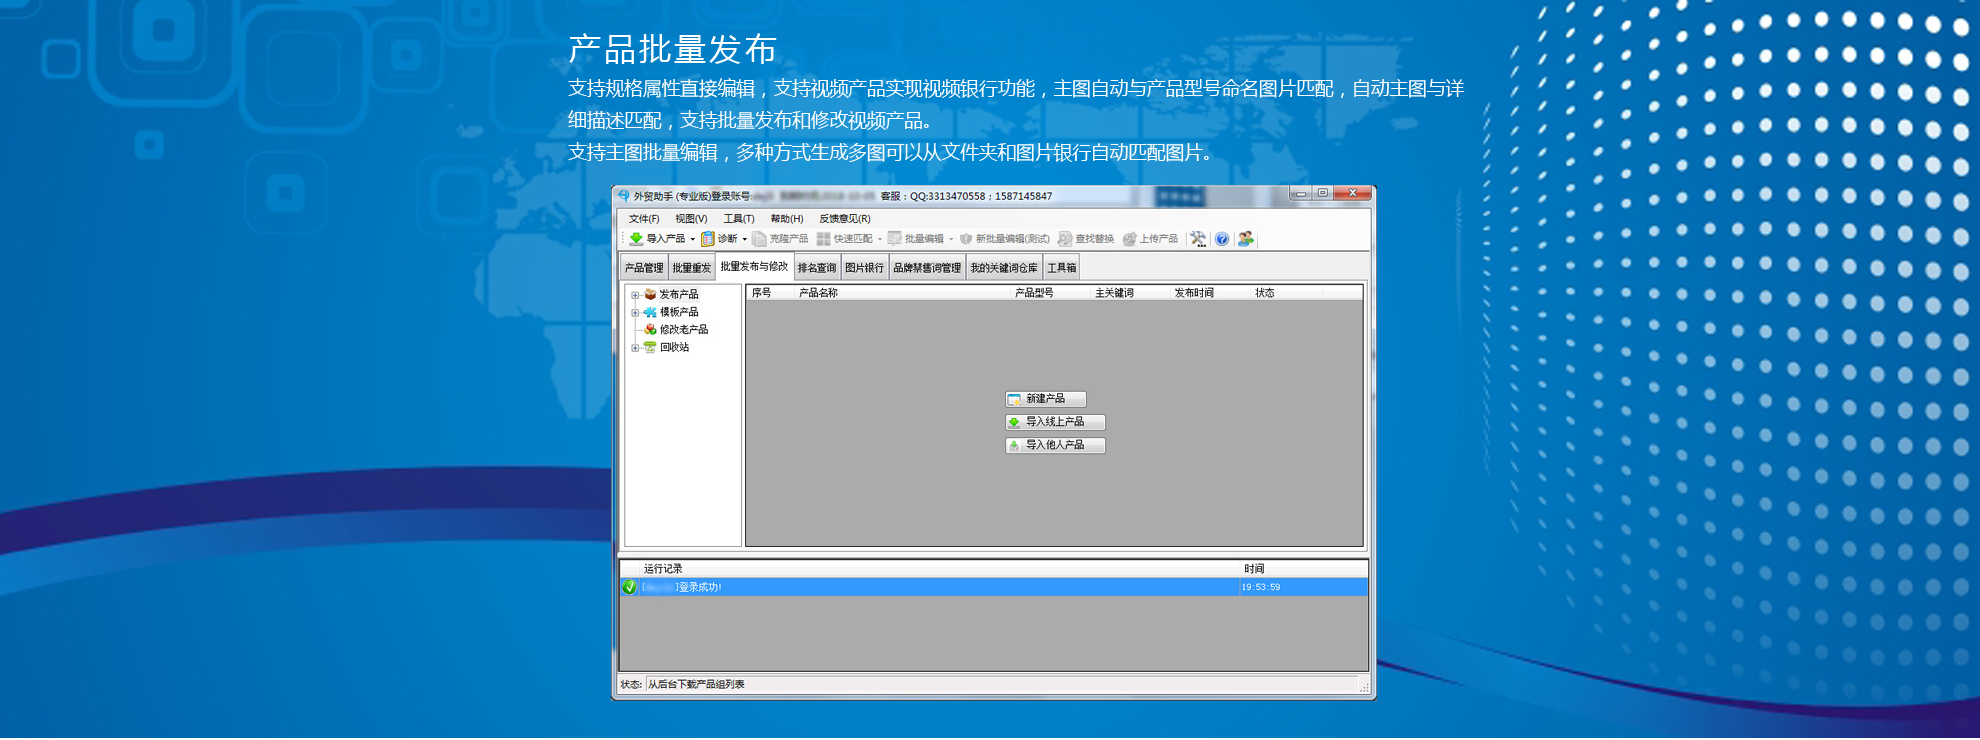Select 模板产品 label in tree
Screen dimensions: 1980x740
[x=679, y=312]
